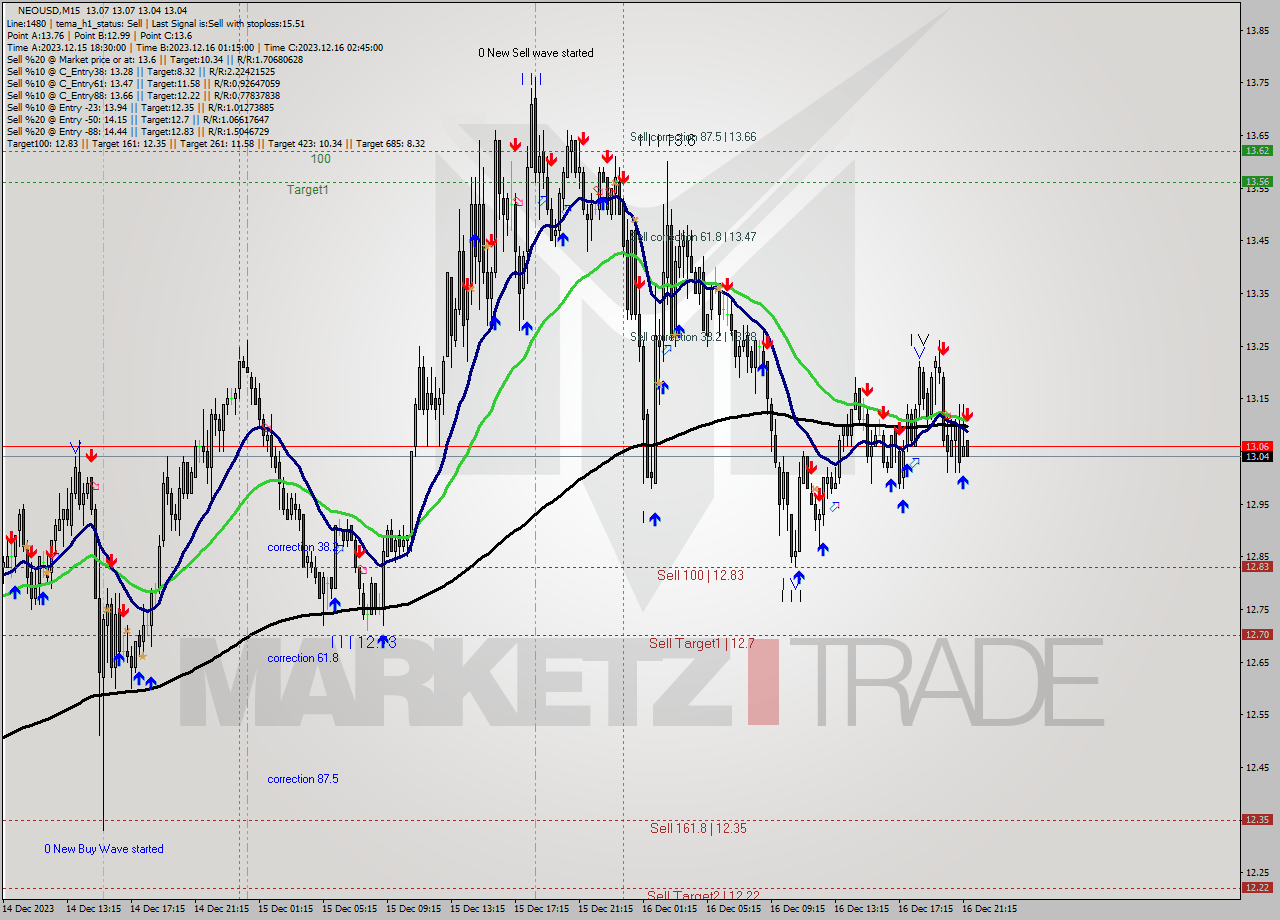Click the '15 Dec 01:15' time label
The width and height of the screenshot is (1280, 920).
click(x=286, y=909)
